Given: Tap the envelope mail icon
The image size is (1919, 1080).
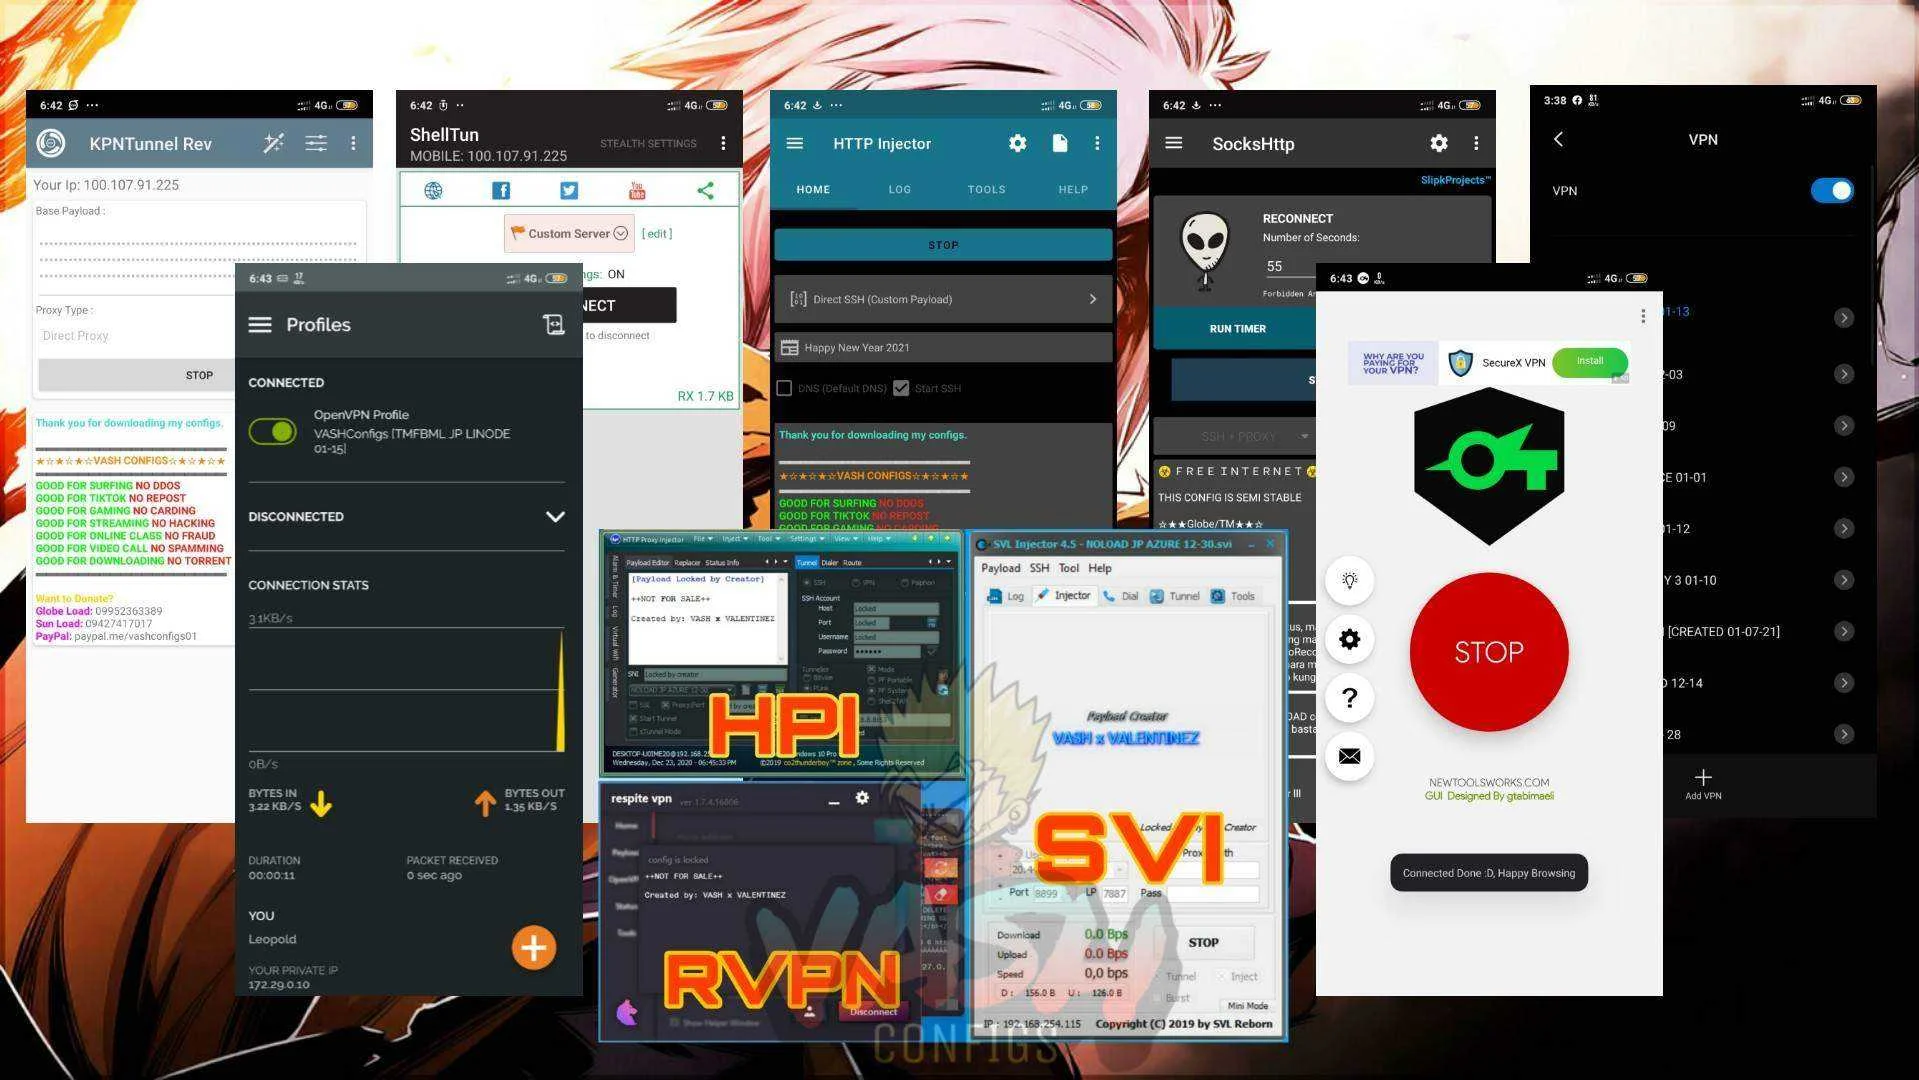Looking at the screenshot, I should tap(1349, 756).
